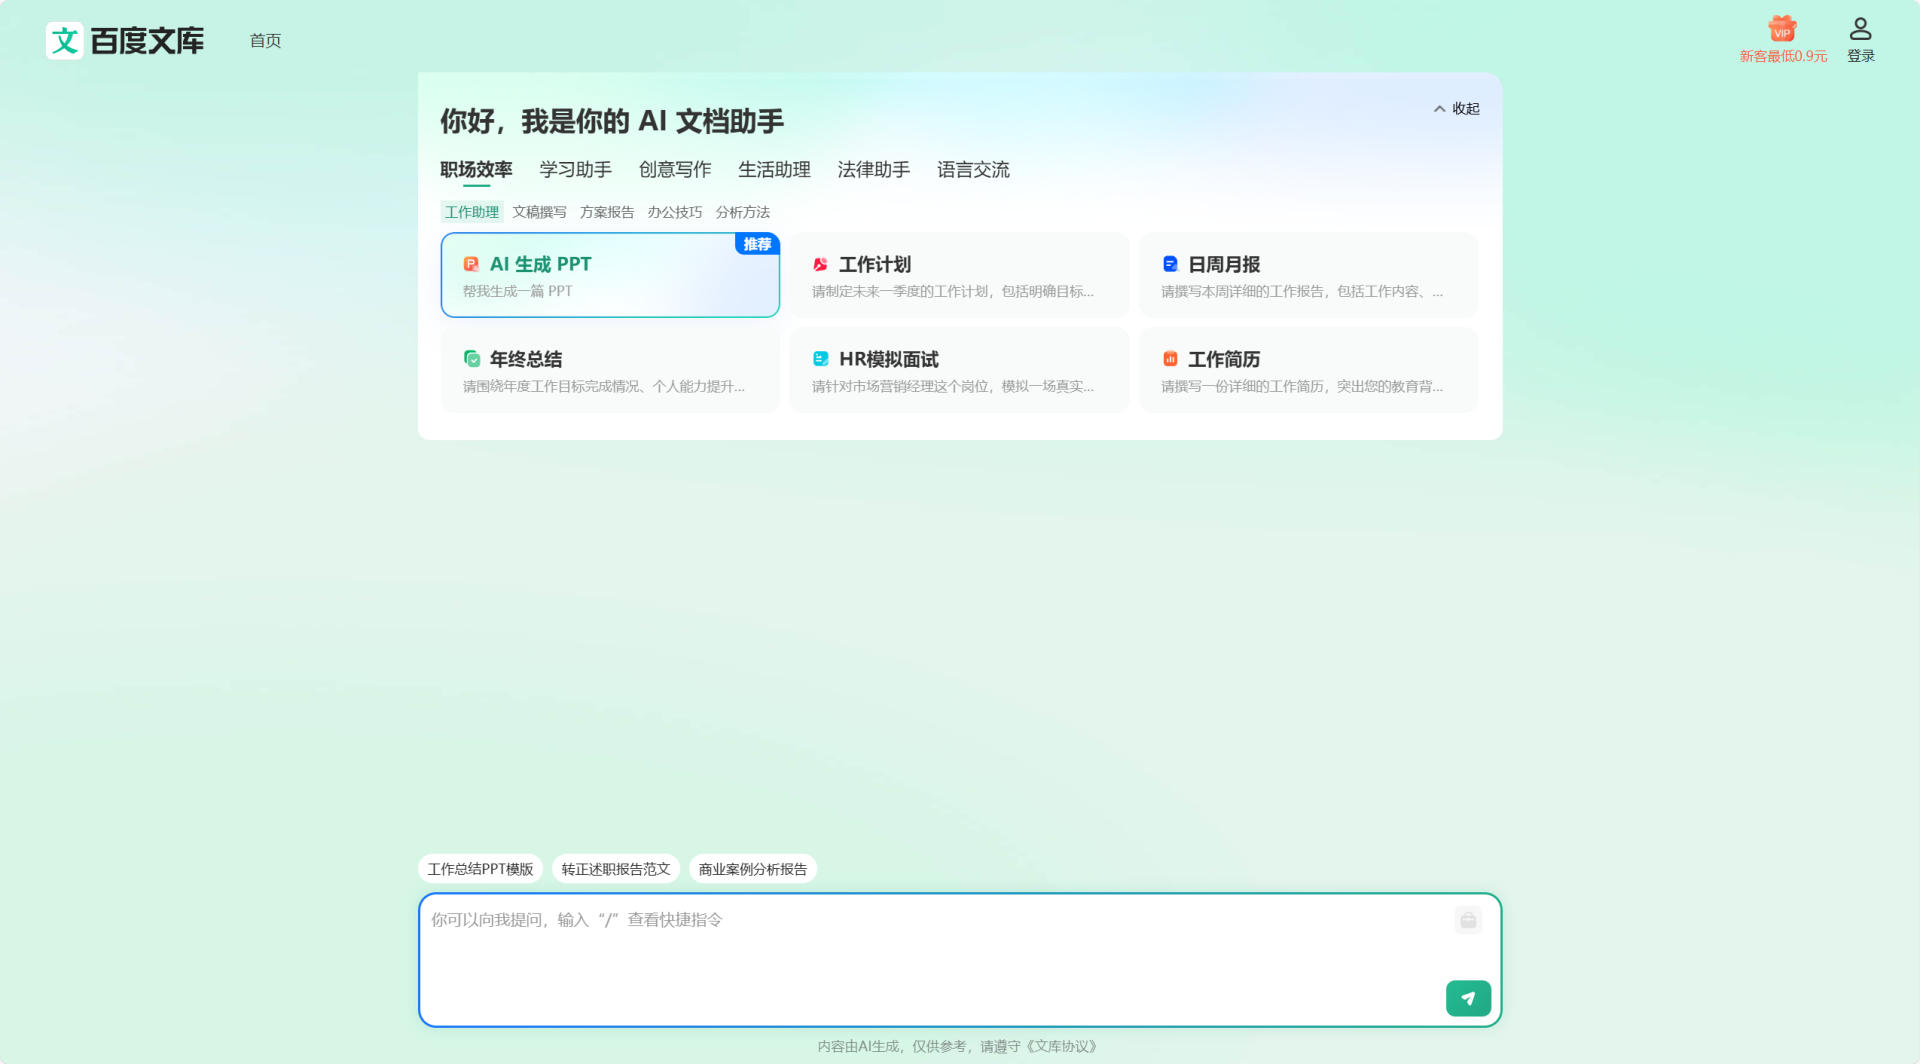Click the 日周月报 document icon

click(x=1170, y=264)
